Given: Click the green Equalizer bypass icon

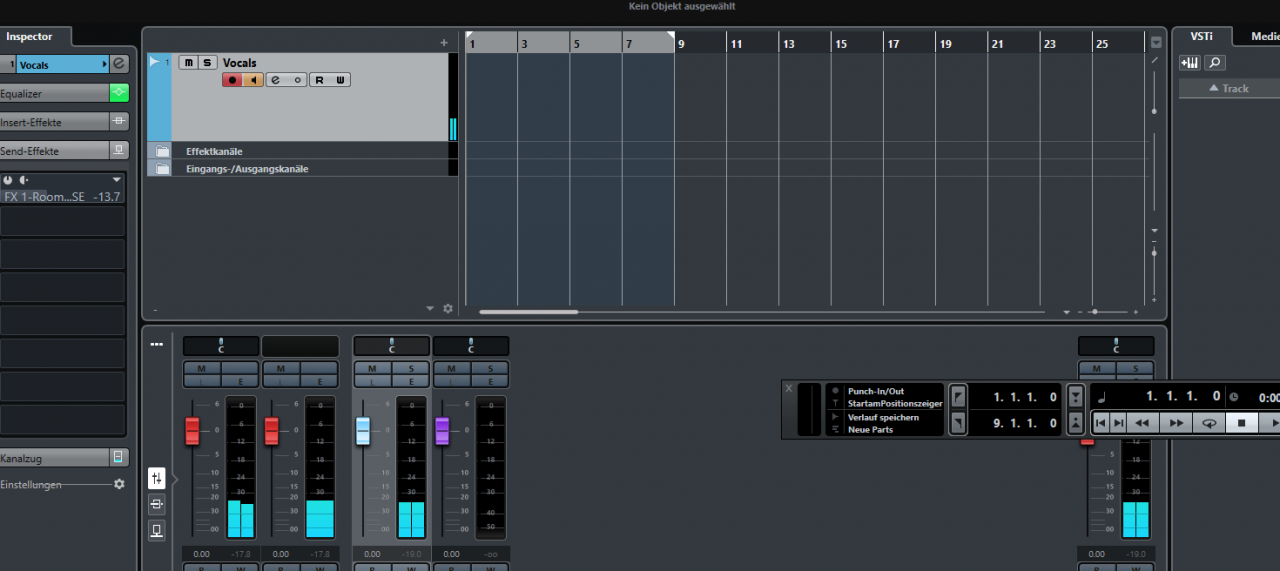Looking at the screenshot, I should click(119, 93).
